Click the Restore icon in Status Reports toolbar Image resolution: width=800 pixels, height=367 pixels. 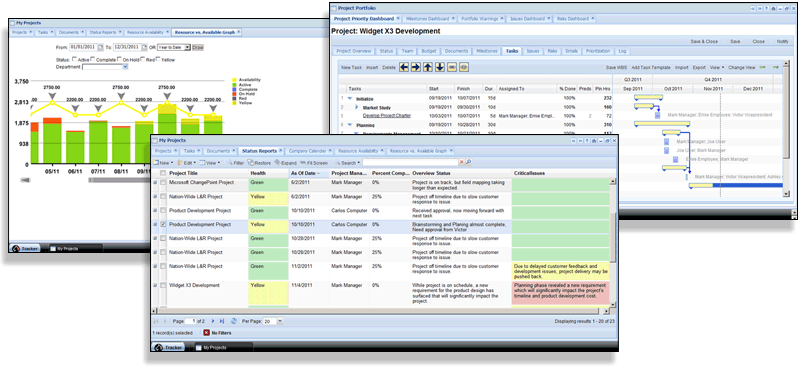(251, 163)
